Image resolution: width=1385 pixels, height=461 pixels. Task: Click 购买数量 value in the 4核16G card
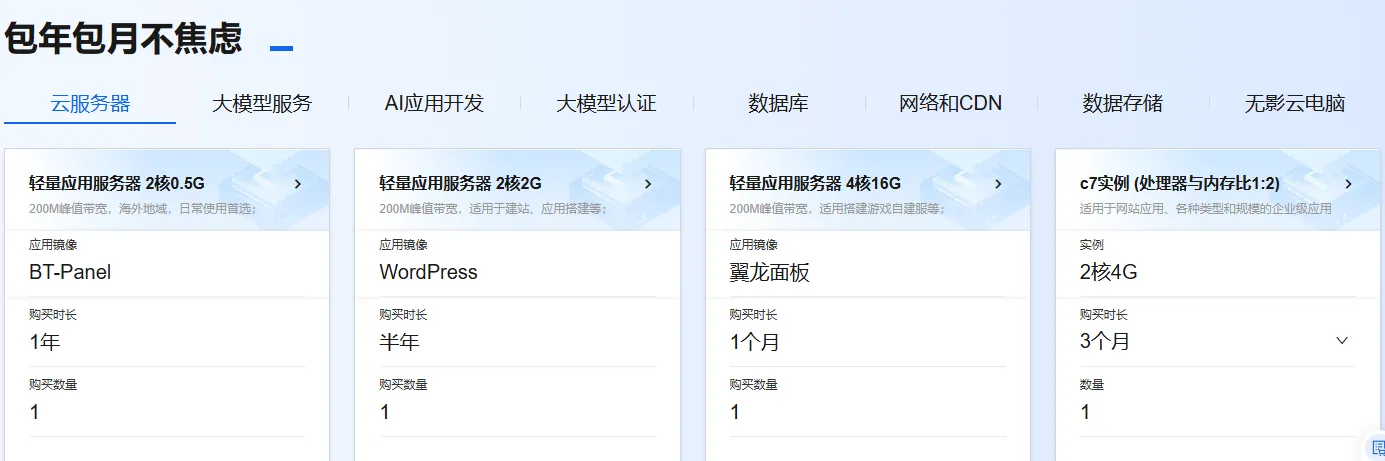(x=734, y=412)
